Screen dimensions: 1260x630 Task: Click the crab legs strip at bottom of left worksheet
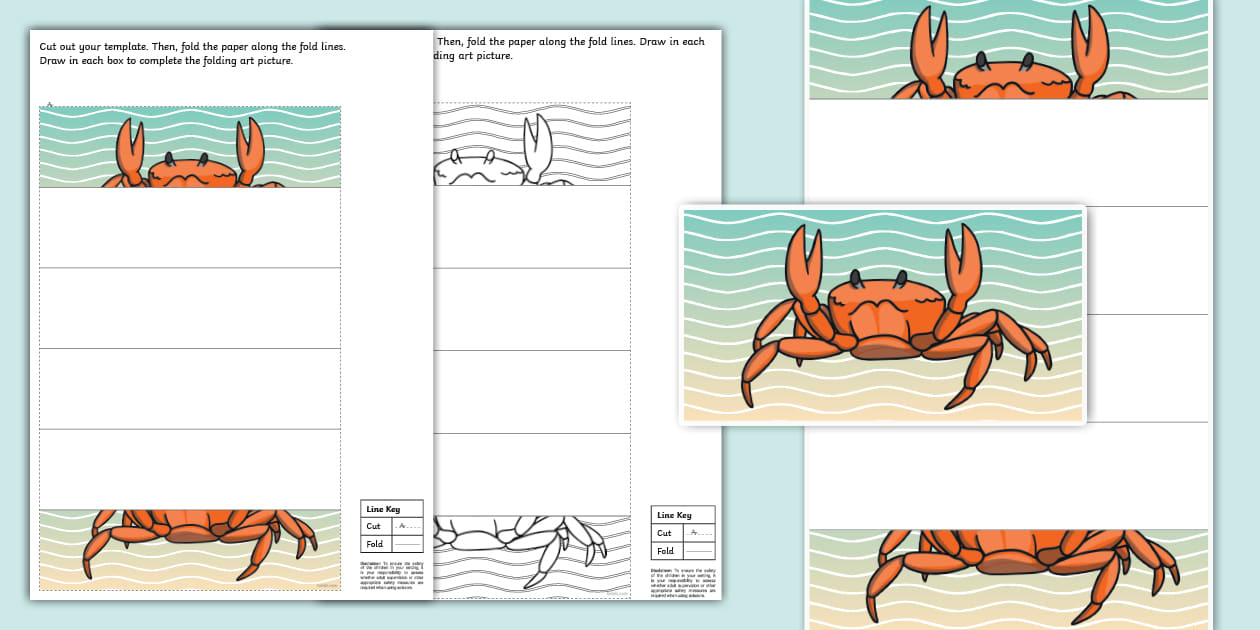point(190,548)
